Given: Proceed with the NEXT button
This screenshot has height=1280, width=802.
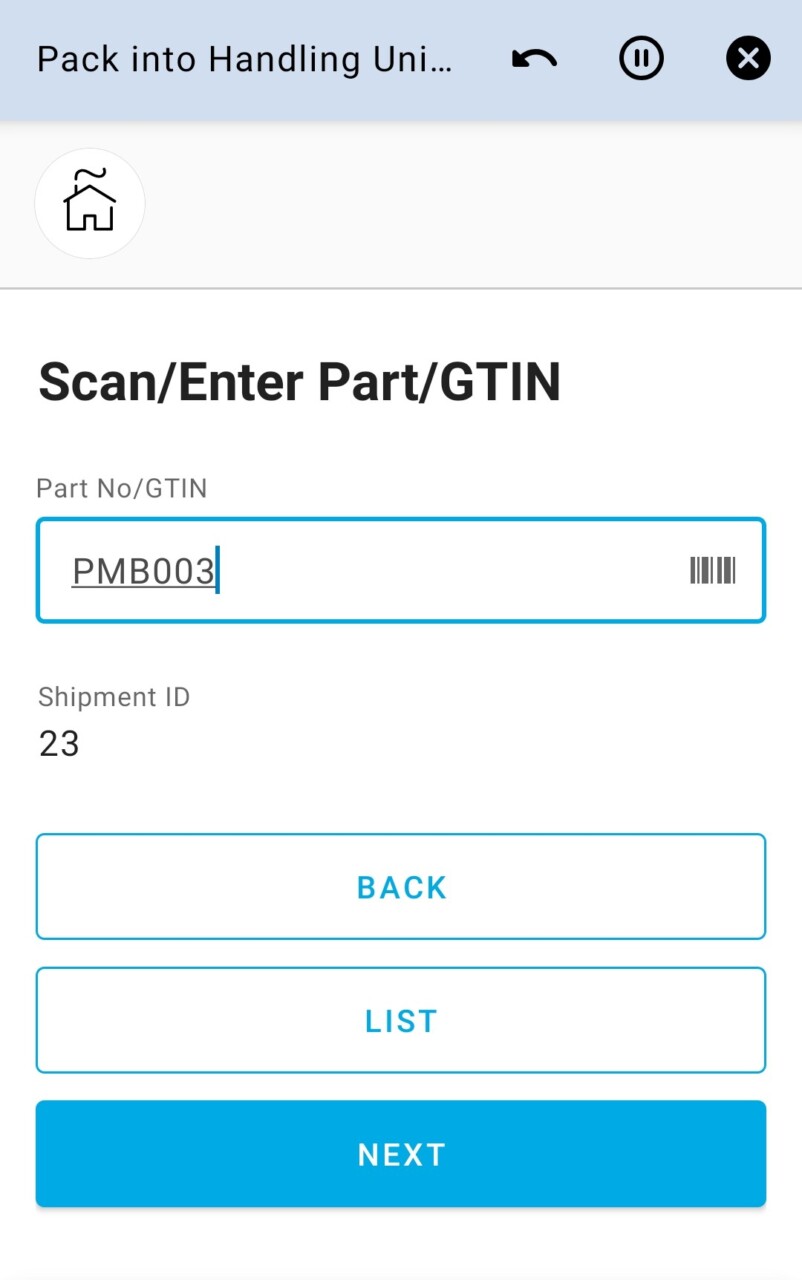Looking at the screenshot, I should pyautogui.click(x=401, y=1154).
